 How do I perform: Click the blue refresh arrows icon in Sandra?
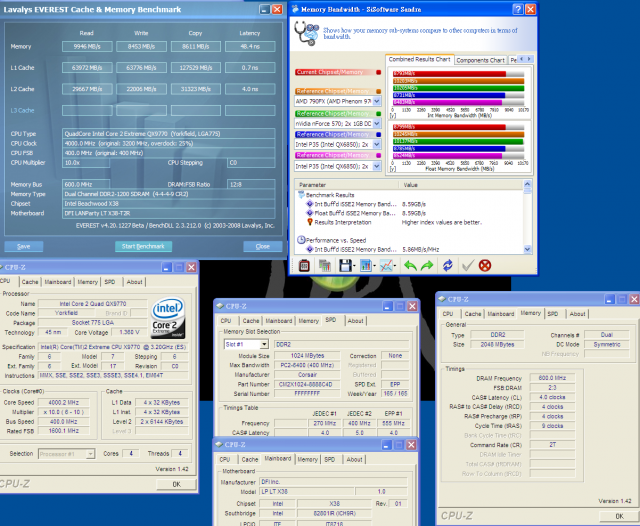pyautogui.click(x=448, y=266)
